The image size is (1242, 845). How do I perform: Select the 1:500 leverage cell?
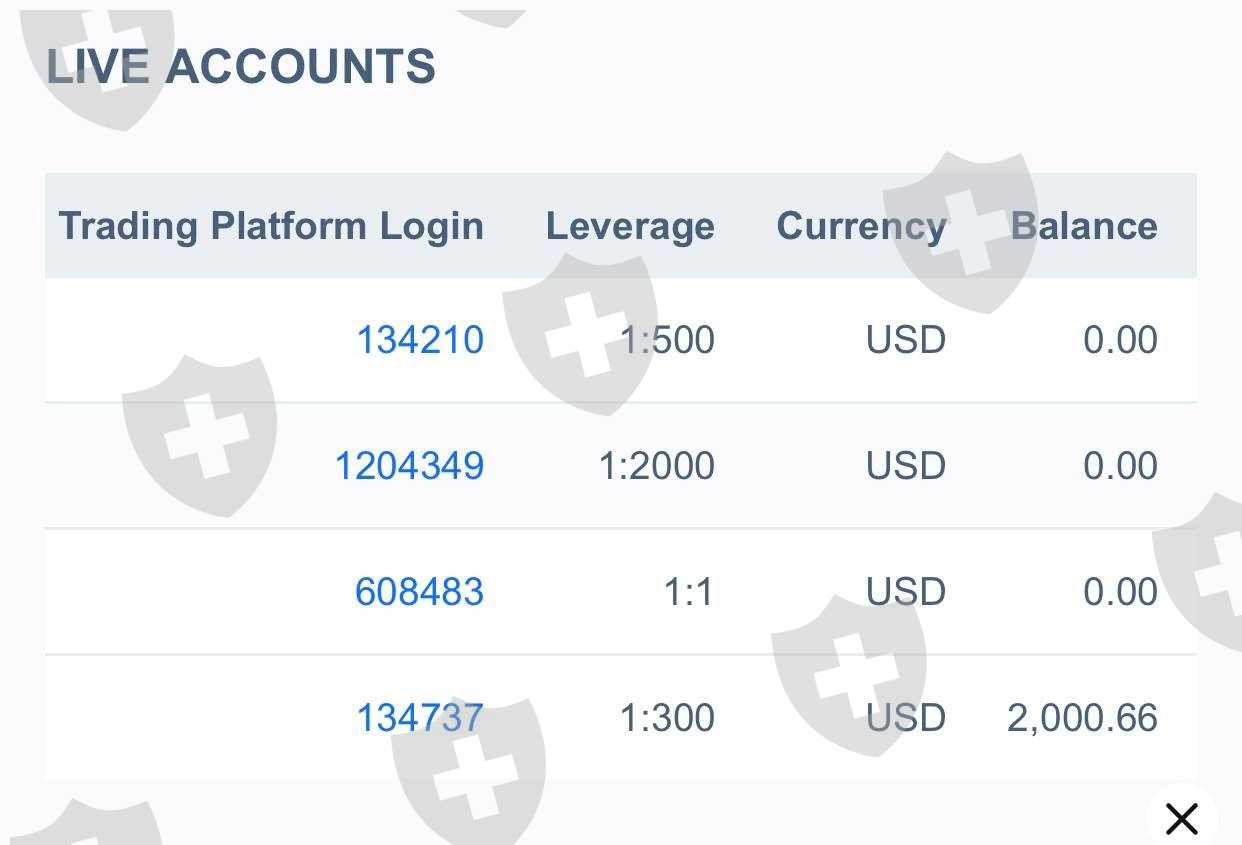point(667,340)
